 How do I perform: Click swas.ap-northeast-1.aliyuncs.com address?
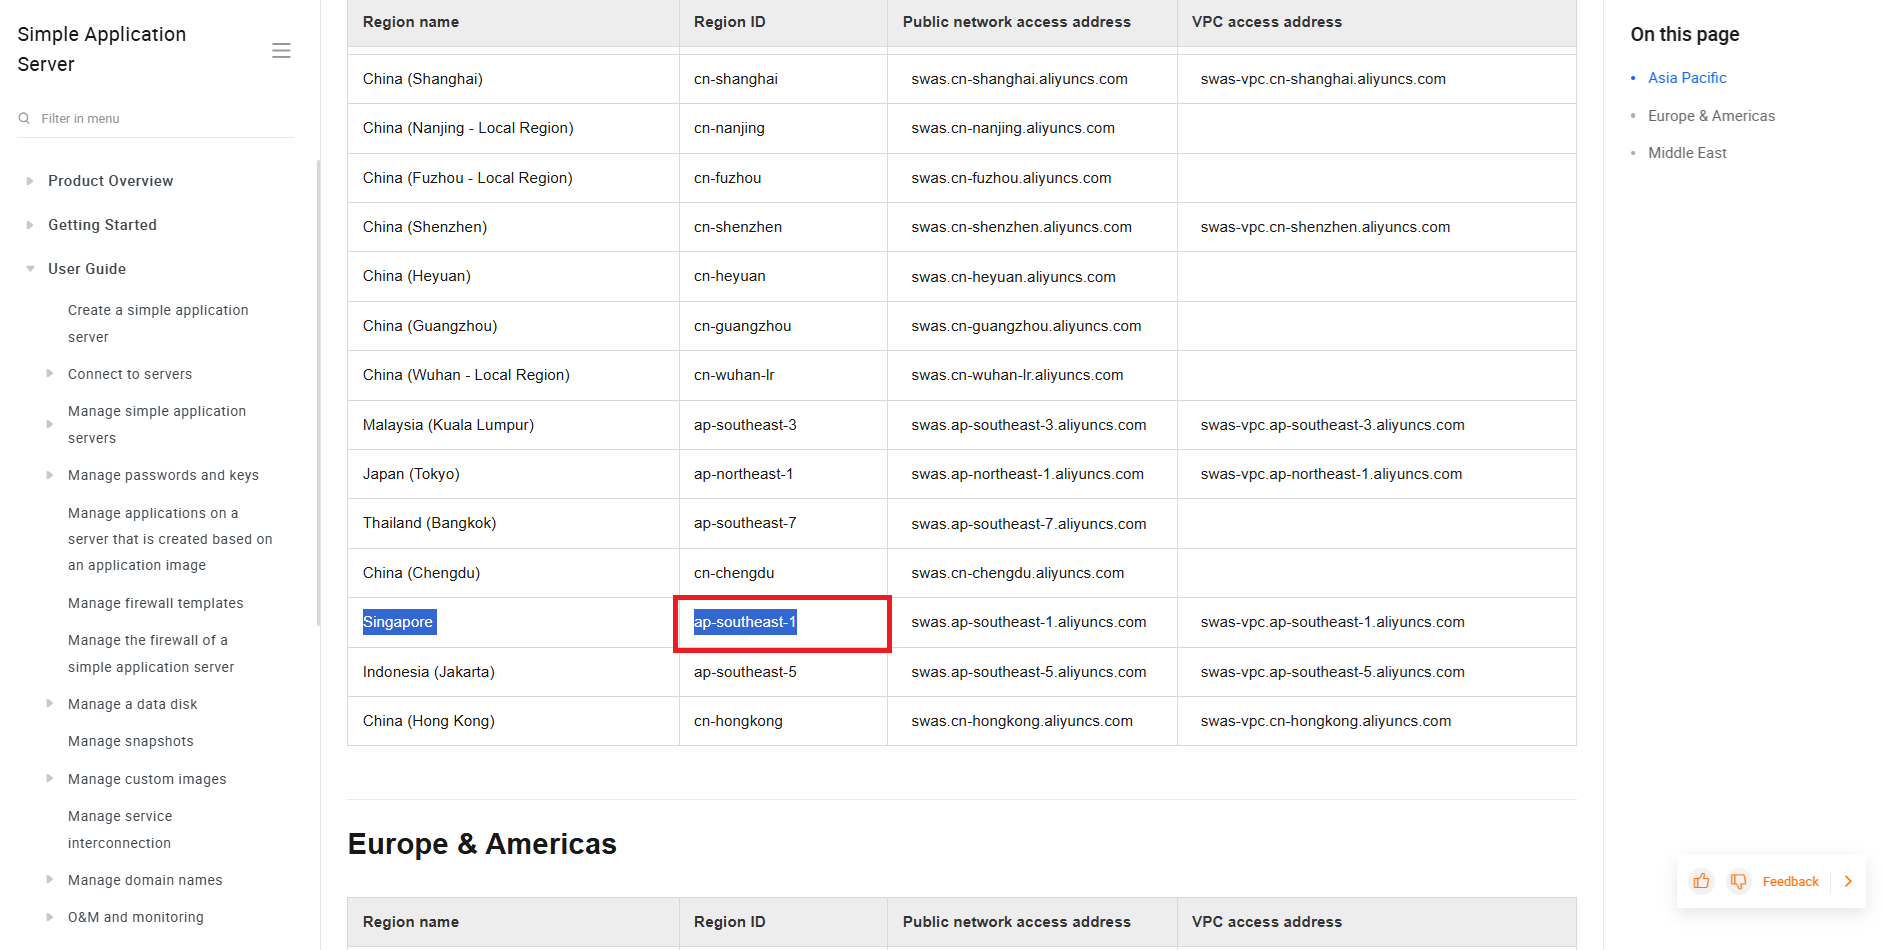click(1027, 474)
